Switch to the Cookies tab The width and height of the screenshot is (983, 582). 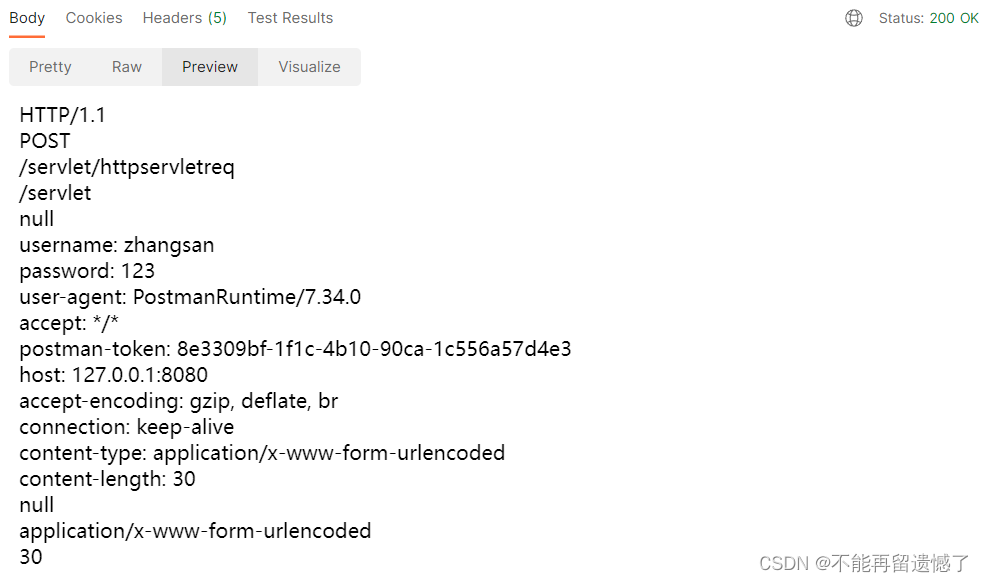94,18
